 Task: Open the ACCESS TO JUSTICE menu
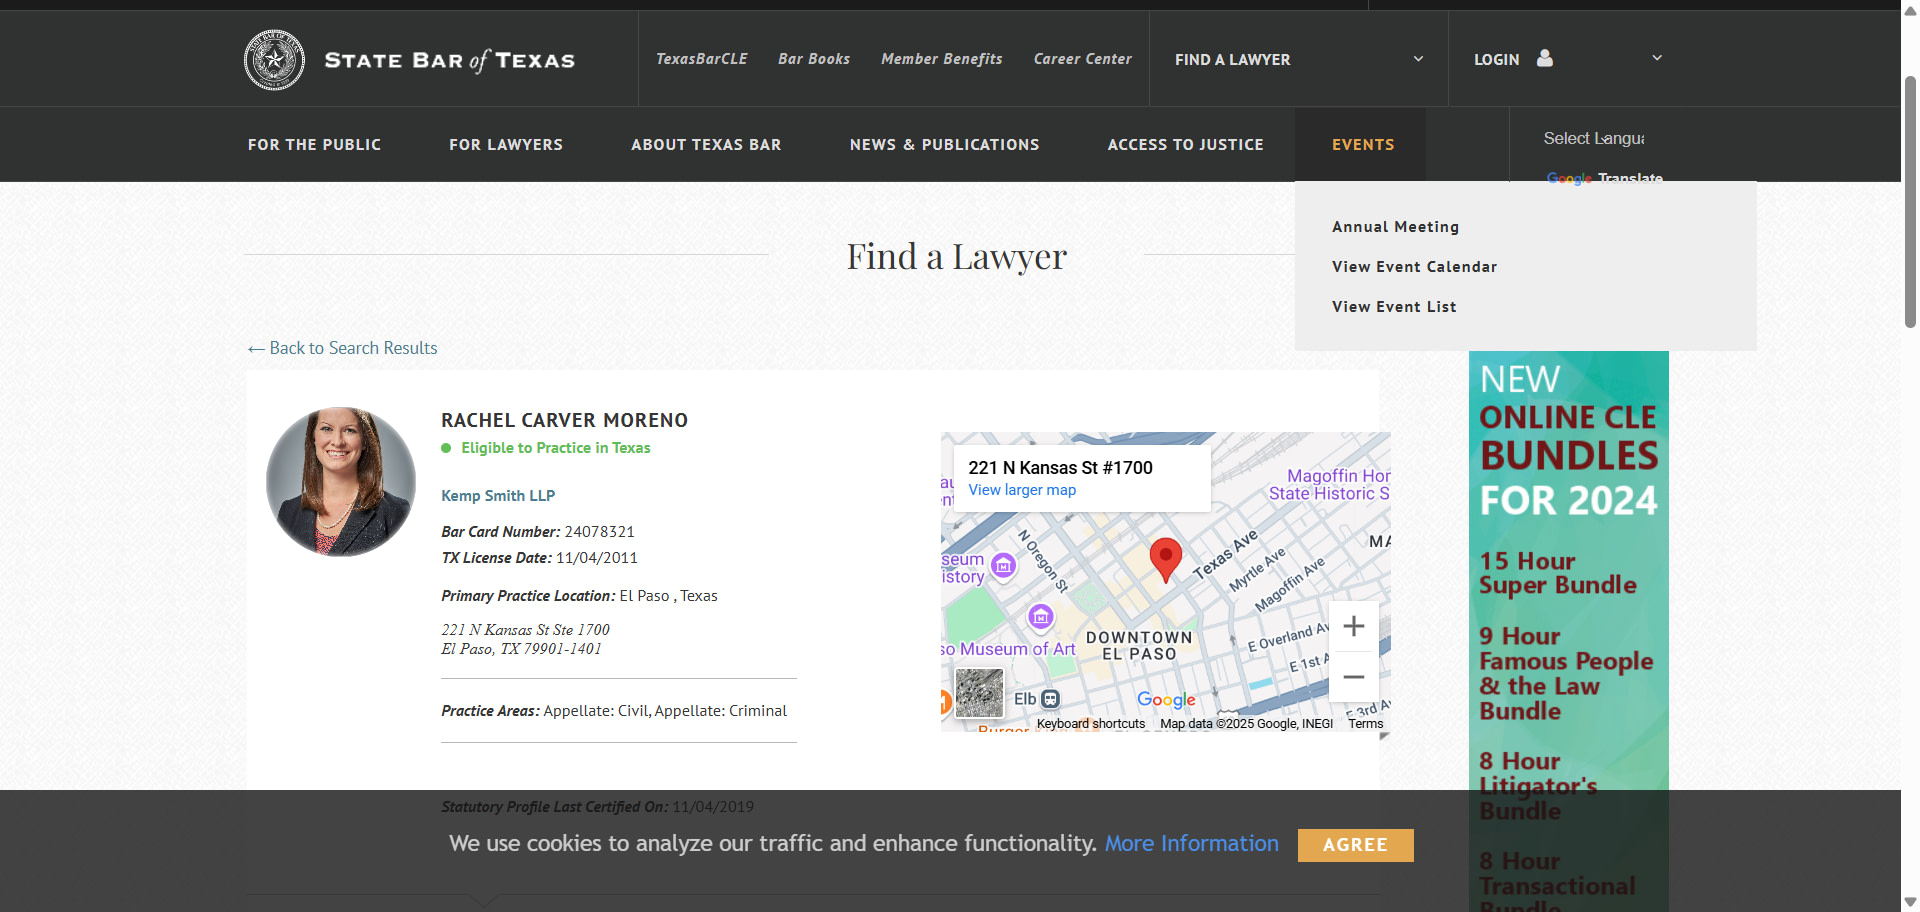[1186, 145]
